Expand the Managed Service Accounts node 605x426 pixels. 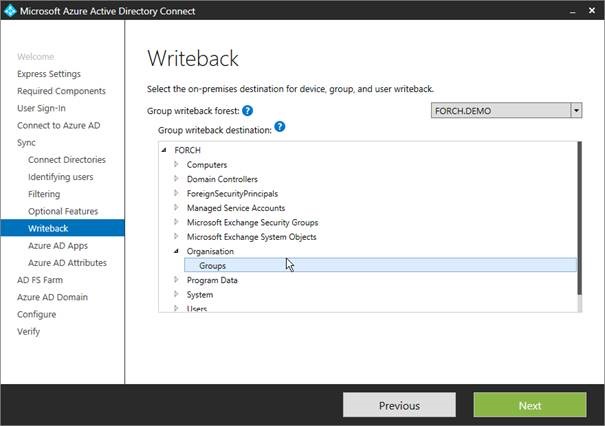pyautogui.click(x=176, y=208)
